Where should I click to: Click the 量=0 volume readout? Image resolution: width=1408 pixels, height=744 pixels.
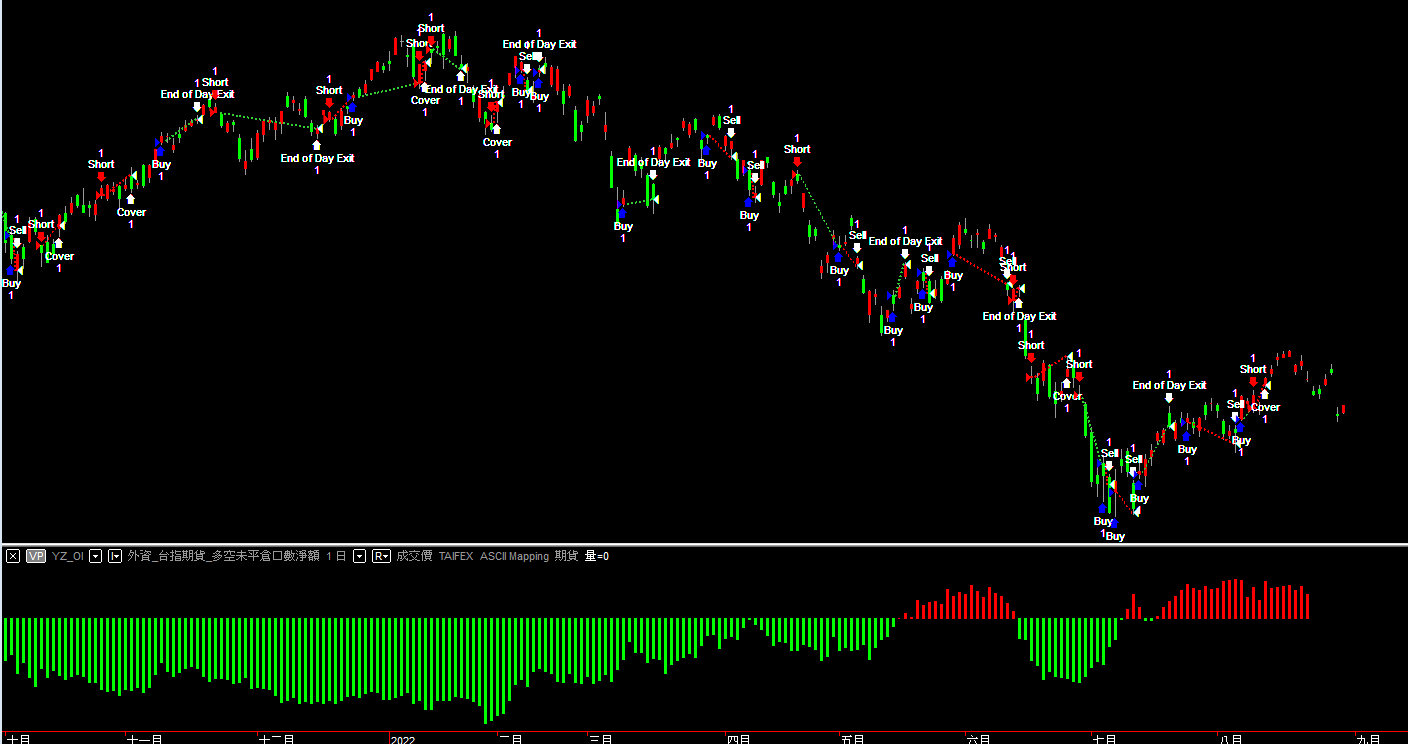point(597,556)
